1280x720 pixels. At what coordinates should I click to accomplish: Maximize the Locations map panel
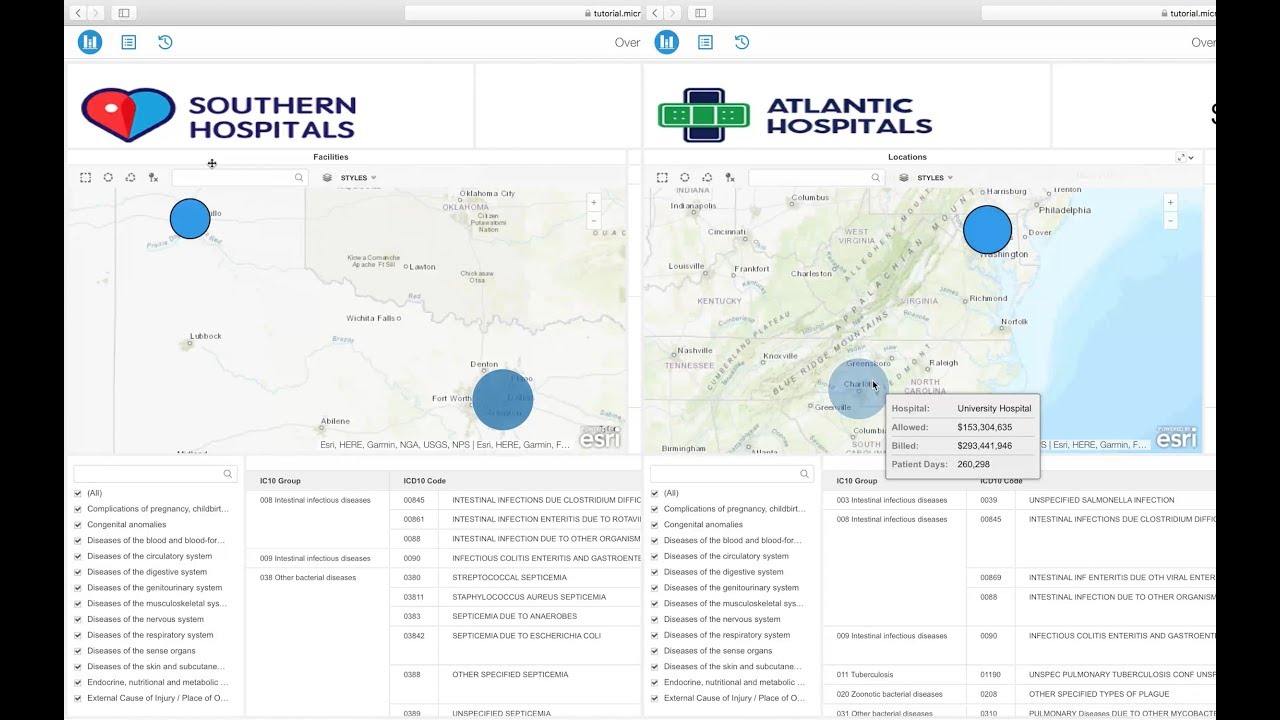[x=1181, y=157]
